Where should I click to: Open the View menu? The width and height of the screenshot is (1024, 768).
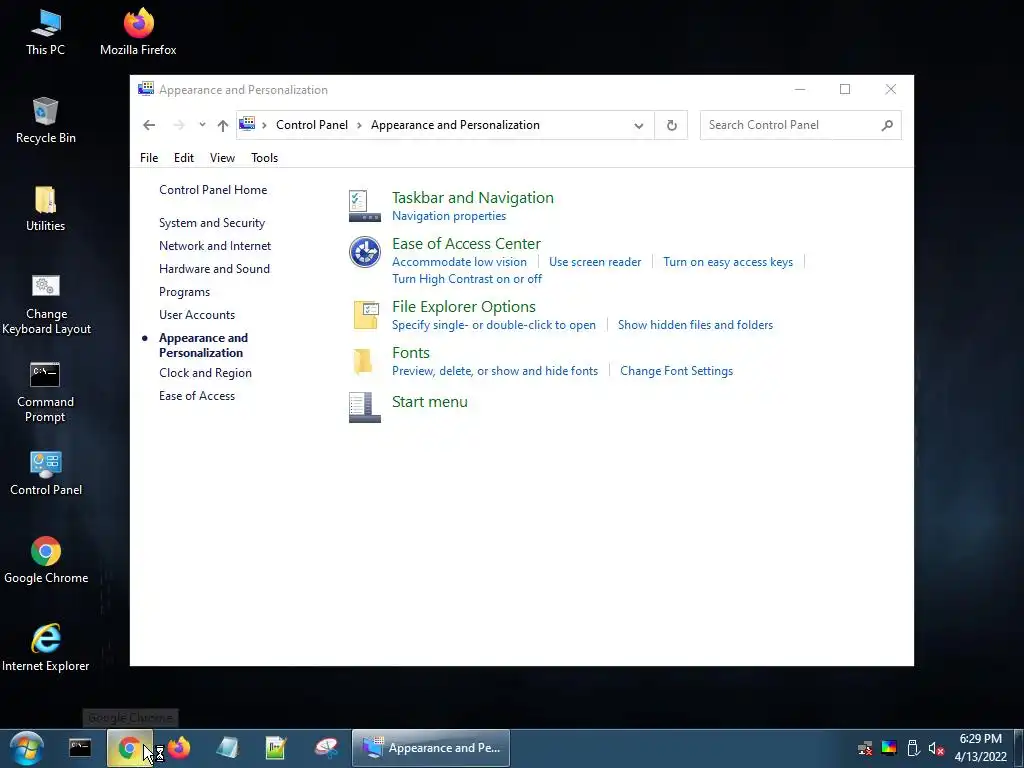[222, 158]
